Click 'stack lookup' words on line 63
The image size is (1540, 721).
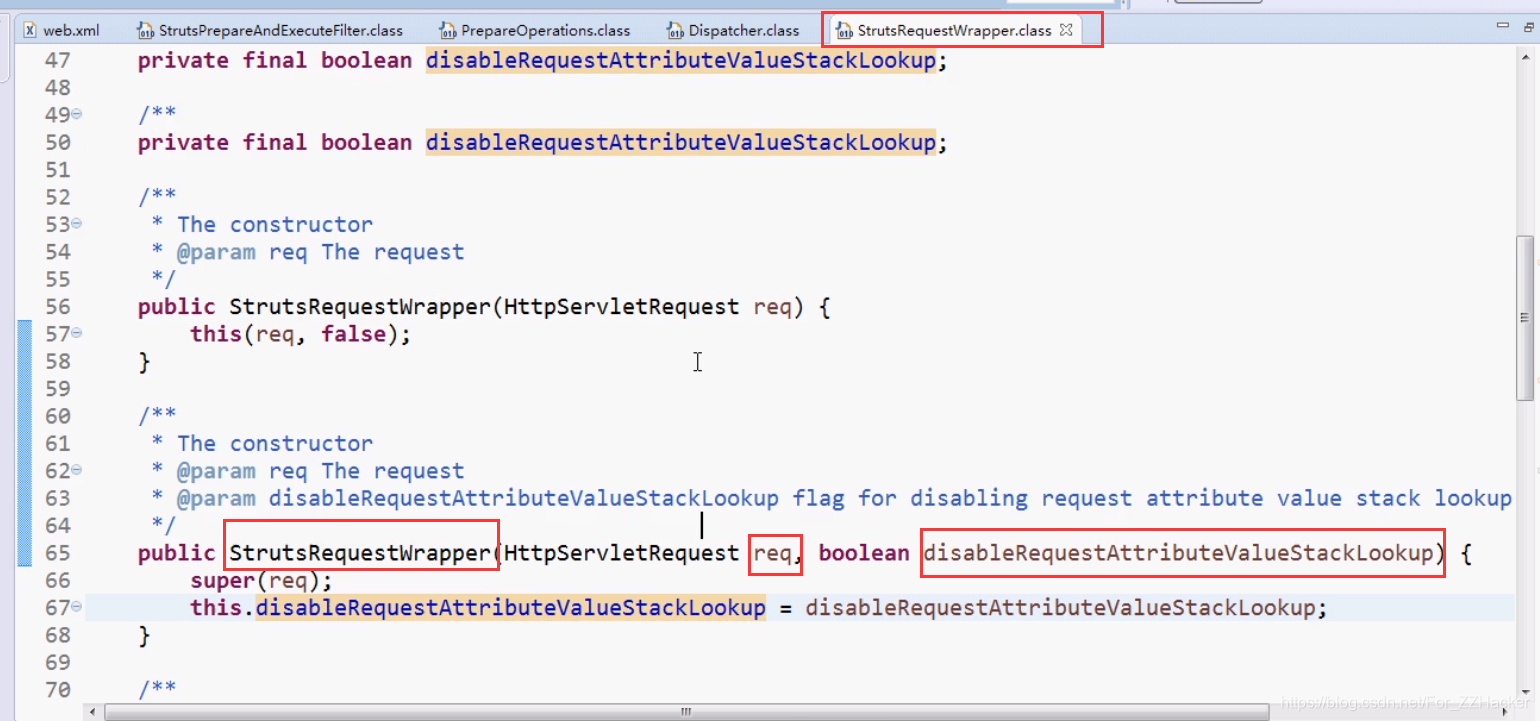(x=1434, y=498)
